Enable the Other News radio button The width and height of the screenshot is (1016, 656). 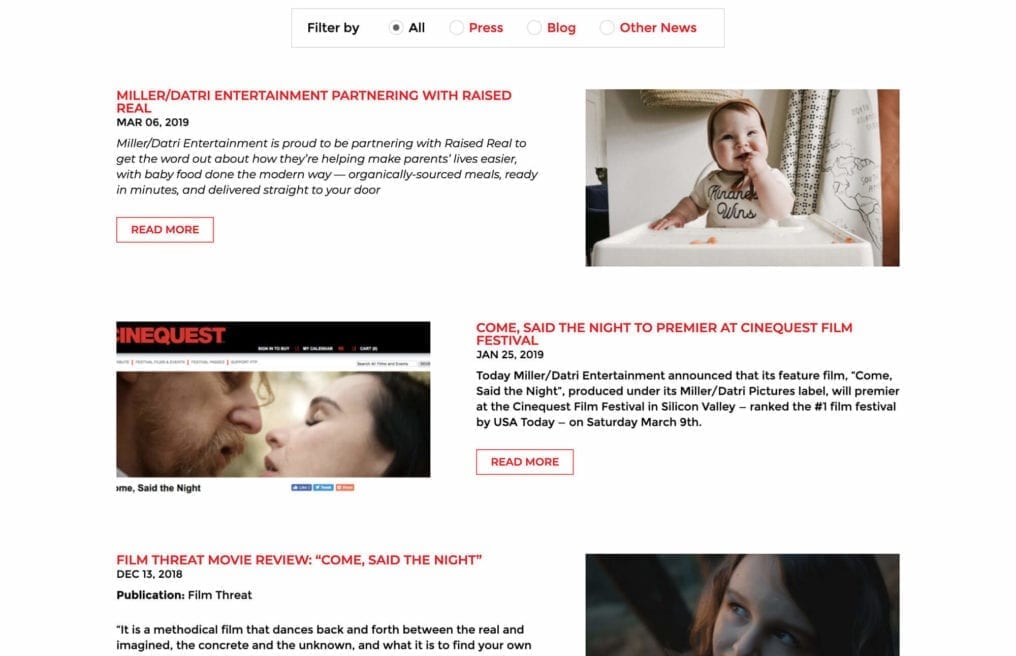click(606, 28)
